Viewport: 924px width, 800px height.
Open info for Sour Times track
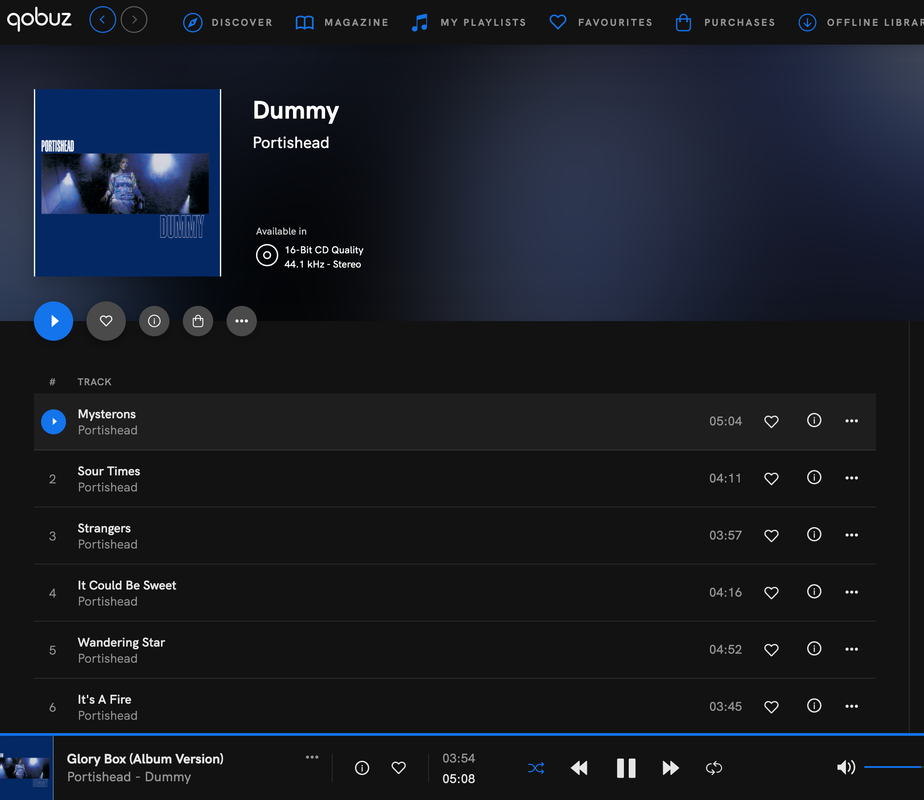pos(814,477)
